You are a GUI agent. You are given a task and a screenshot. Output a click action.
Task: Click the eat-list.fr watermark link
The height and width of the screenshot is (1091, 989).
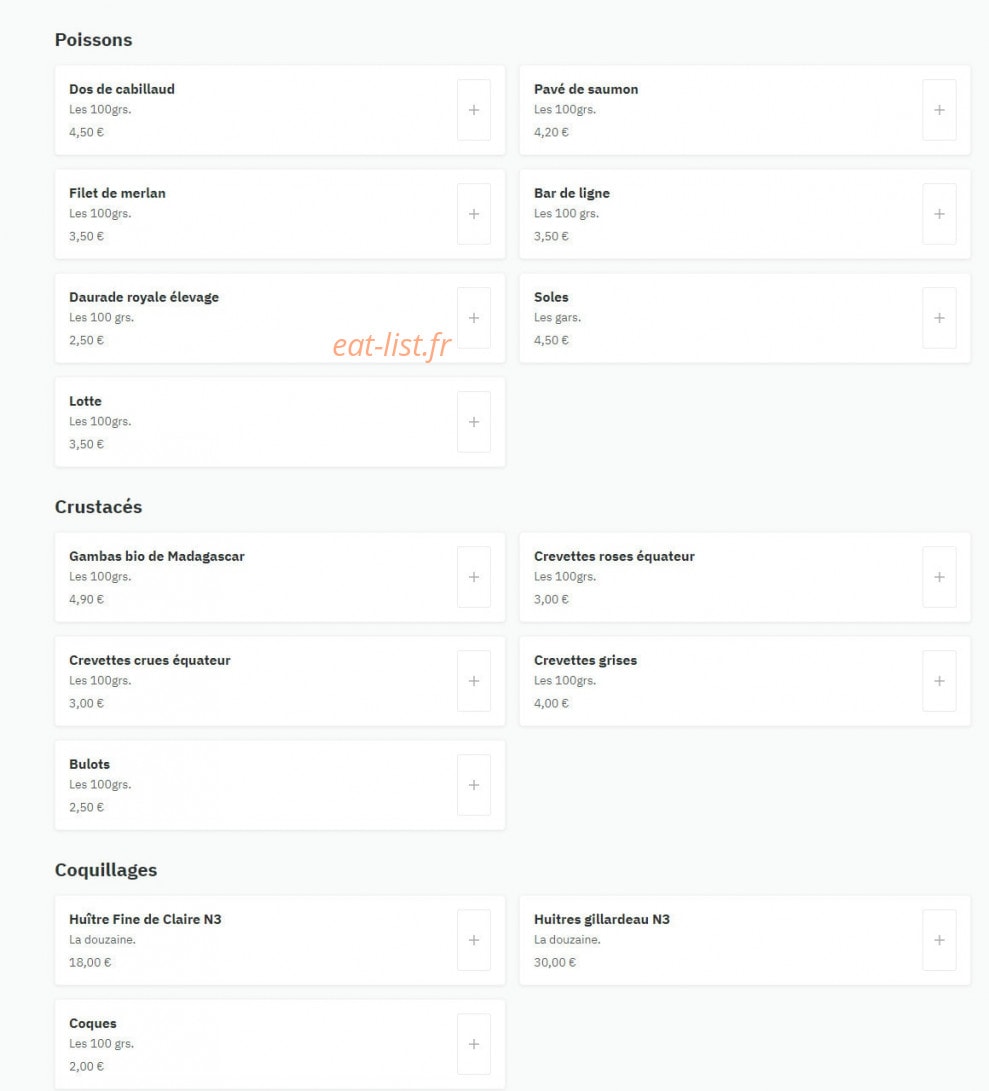(x=392, y=345)
